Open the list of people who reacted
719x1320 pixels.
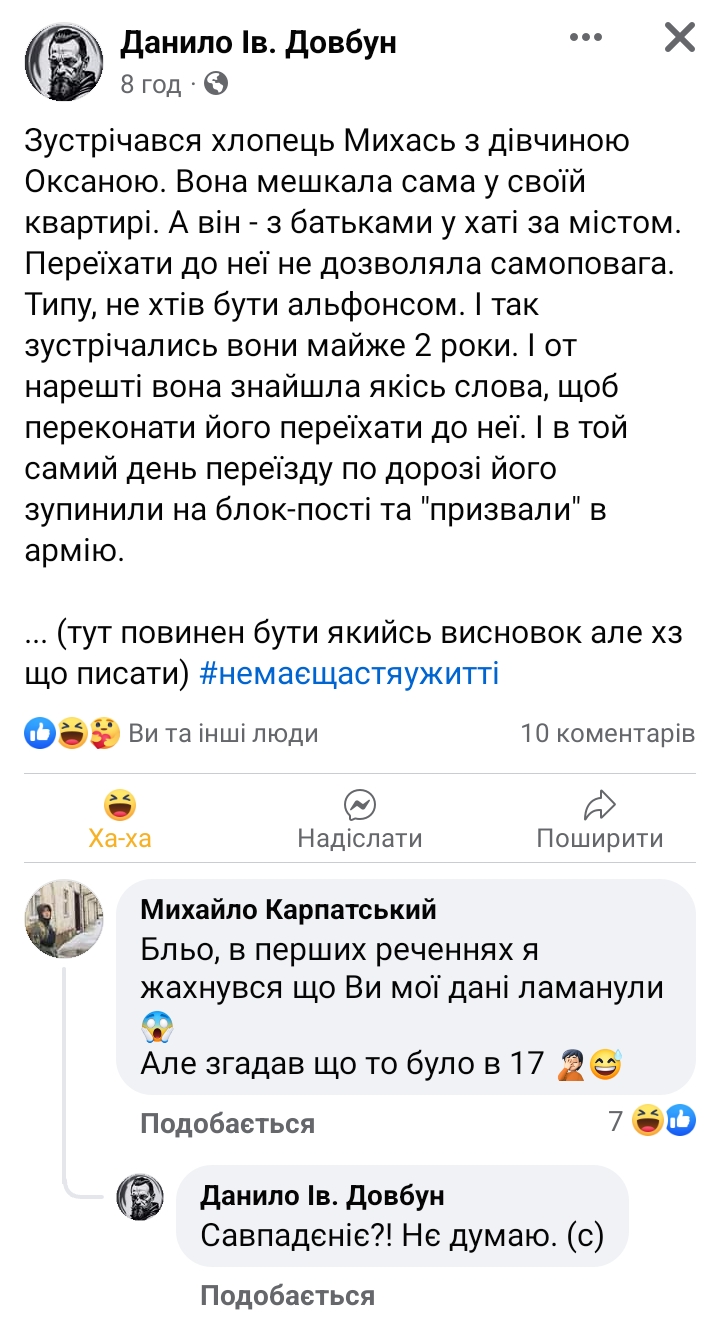[223, 734]
